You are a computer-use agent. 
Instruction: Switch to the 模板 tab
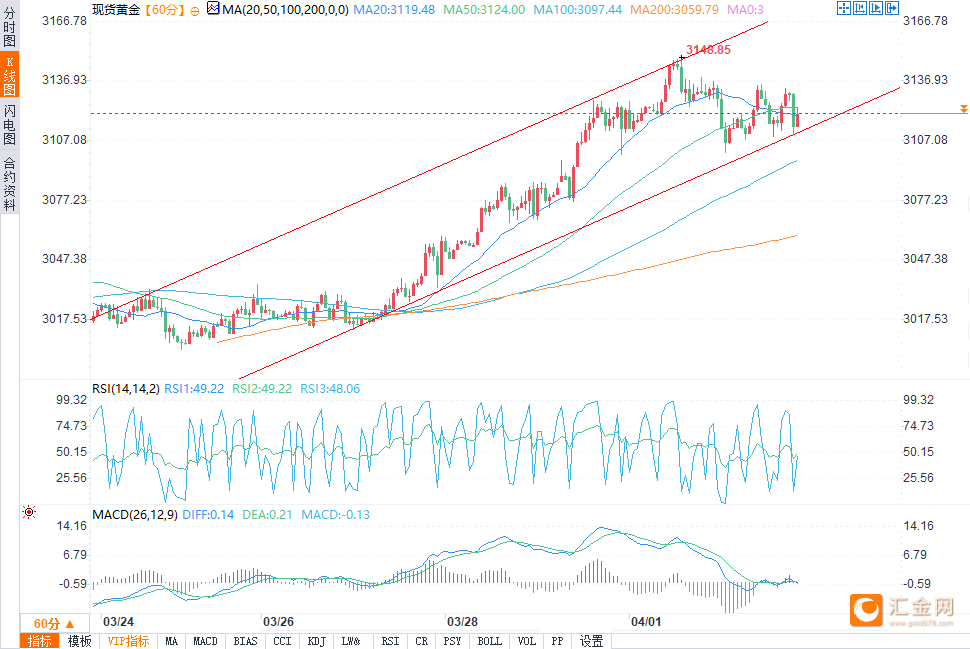[x=79, y=641]
